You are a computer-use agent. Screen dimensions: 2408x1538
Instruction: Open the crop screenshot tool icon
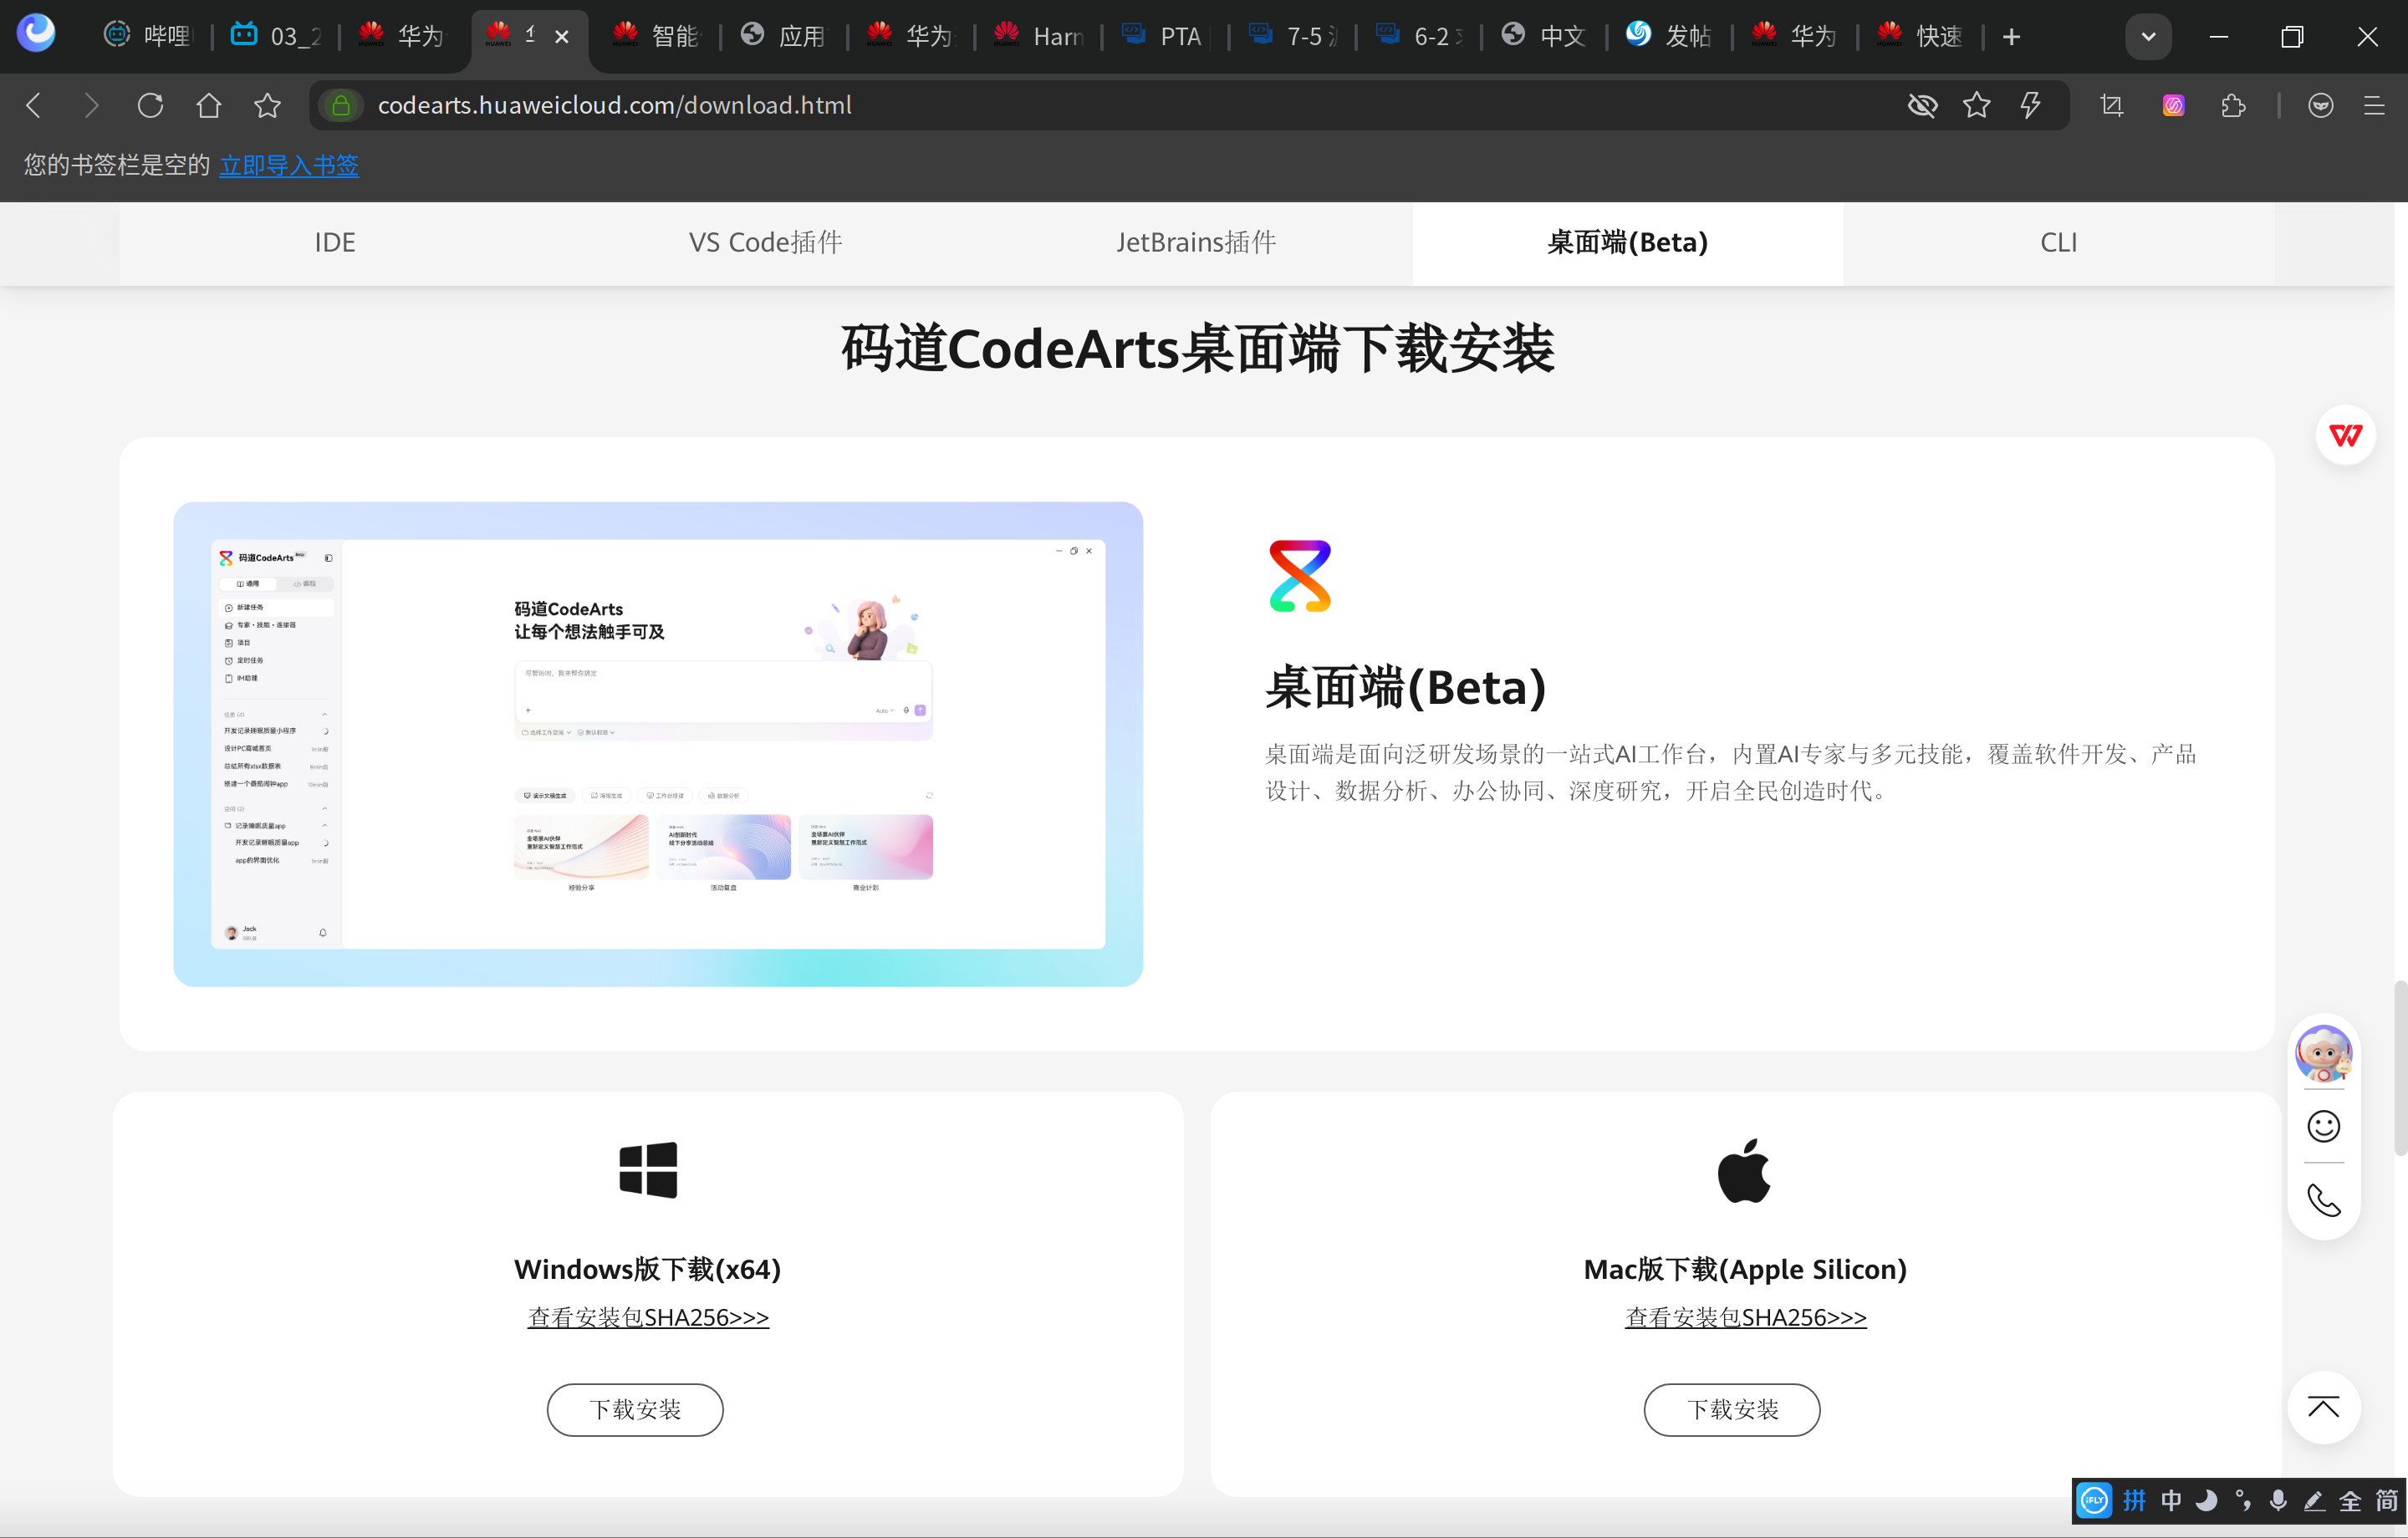click(x=2112, y=105)
